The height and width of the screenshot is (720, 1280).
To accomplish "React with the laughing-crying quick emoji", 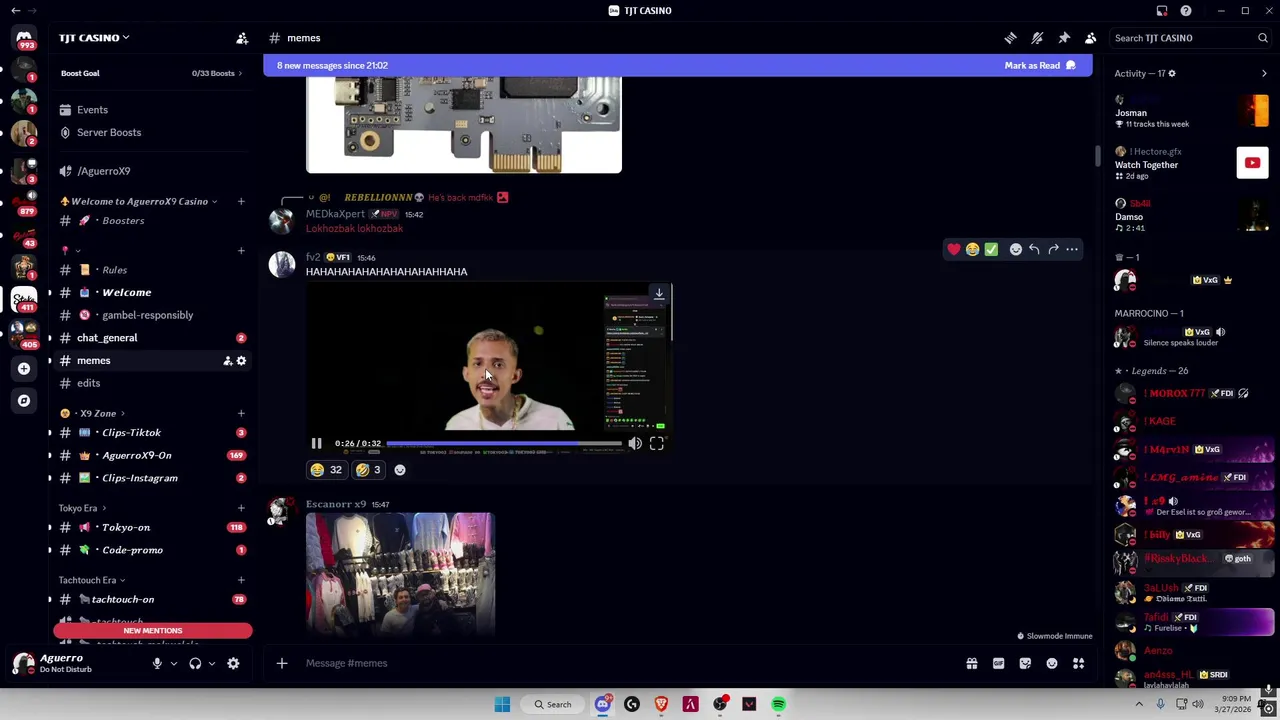I will pyautogui.click(x=972, y=249).
